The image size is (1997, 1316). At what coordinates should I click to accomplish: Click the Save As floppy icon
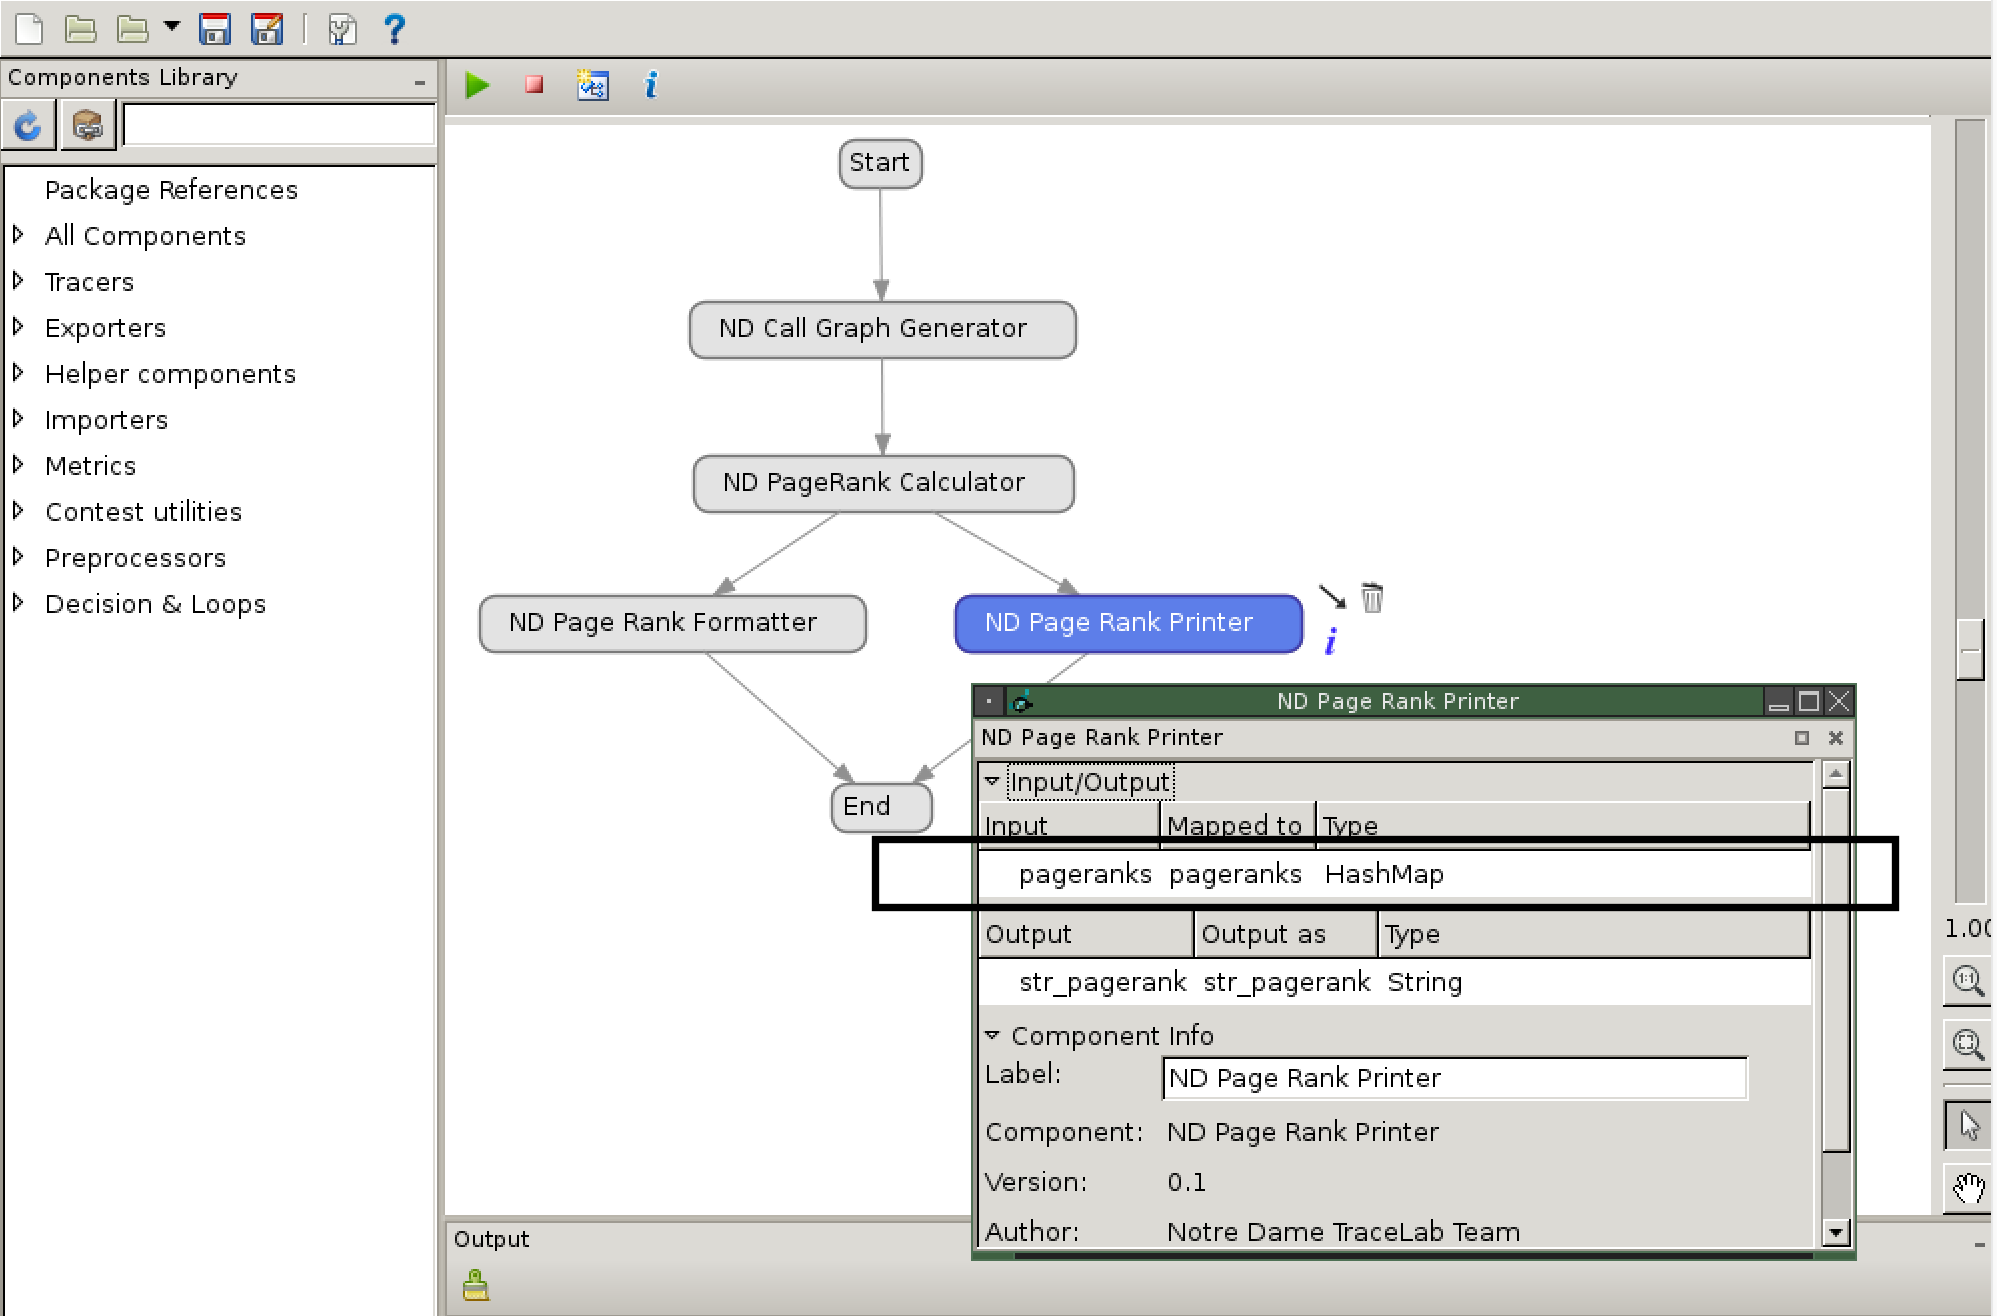tap(267, 29)
